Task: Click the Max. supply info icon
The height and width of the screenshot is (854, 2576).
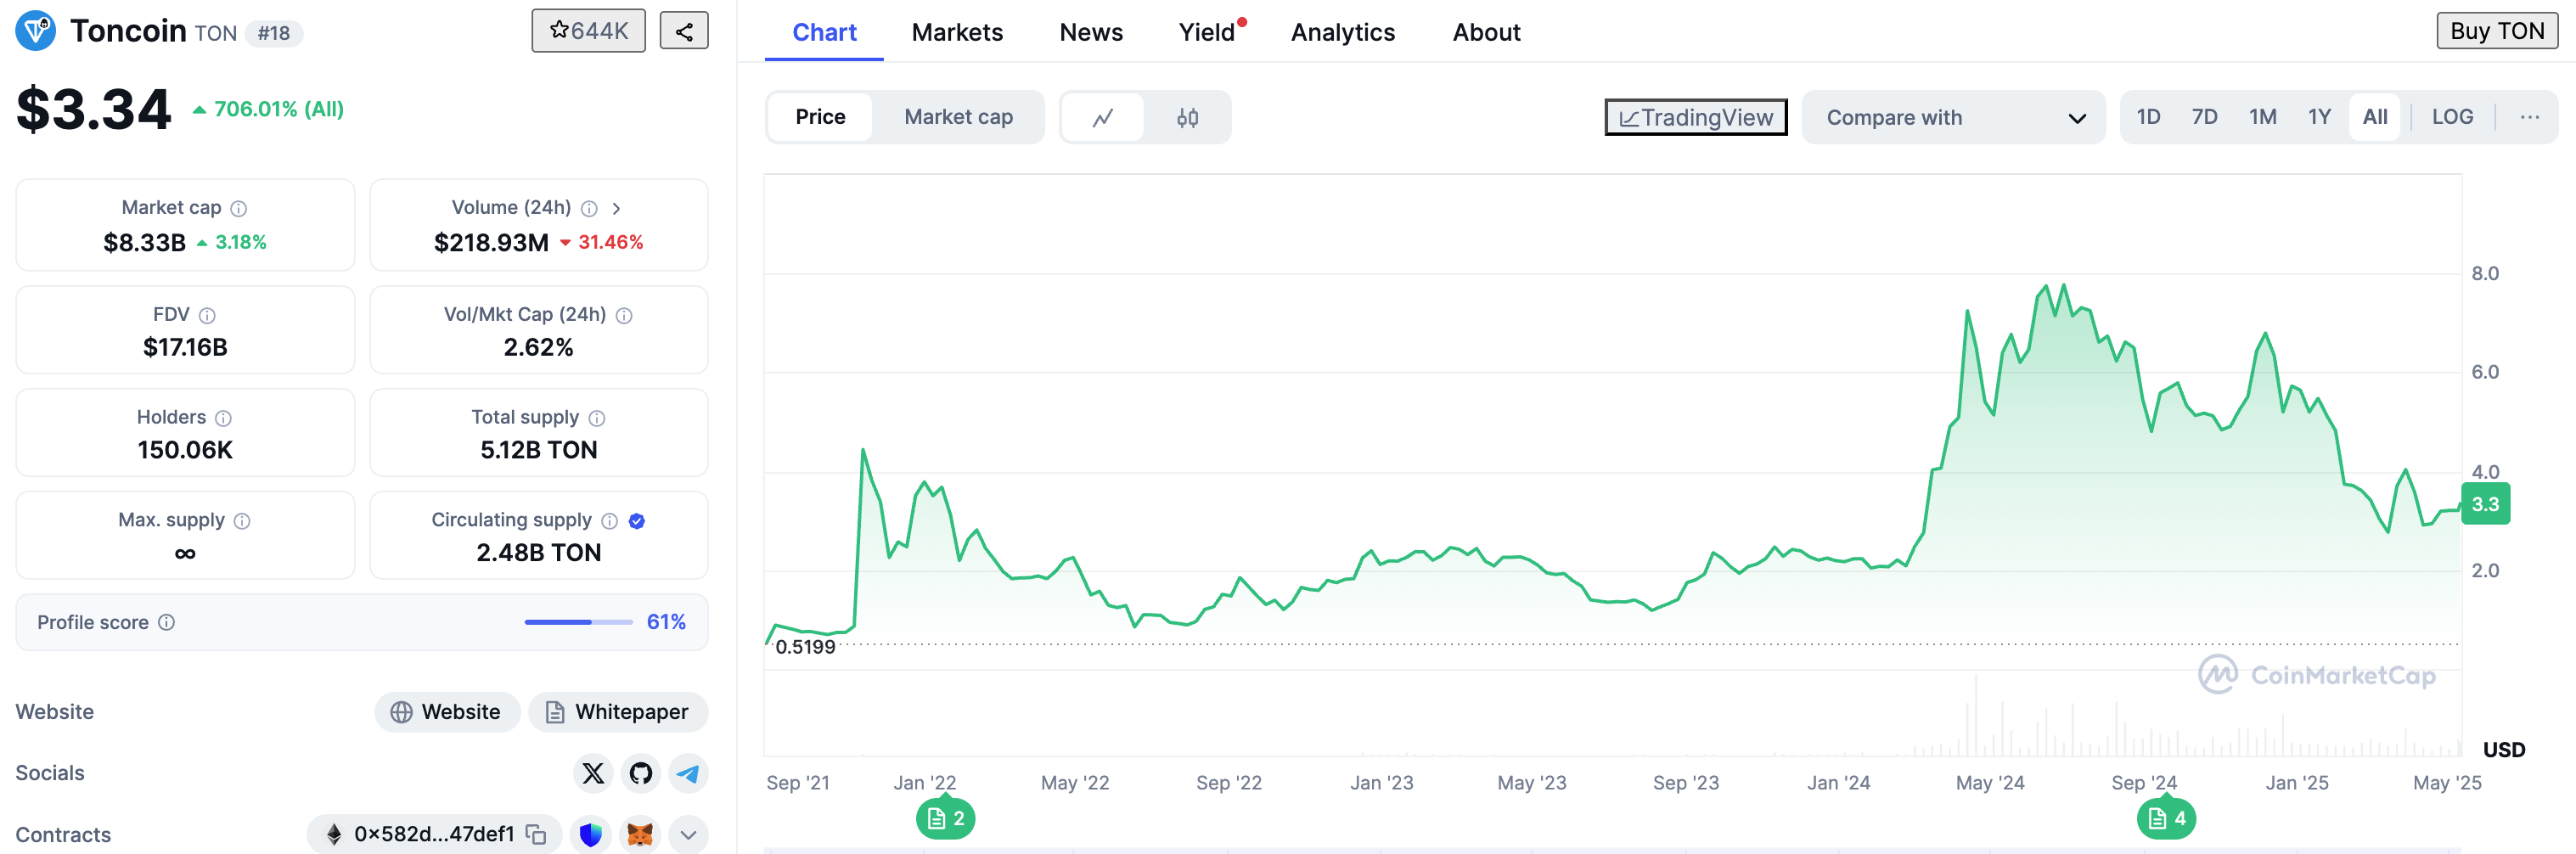Action: point(242,521)
